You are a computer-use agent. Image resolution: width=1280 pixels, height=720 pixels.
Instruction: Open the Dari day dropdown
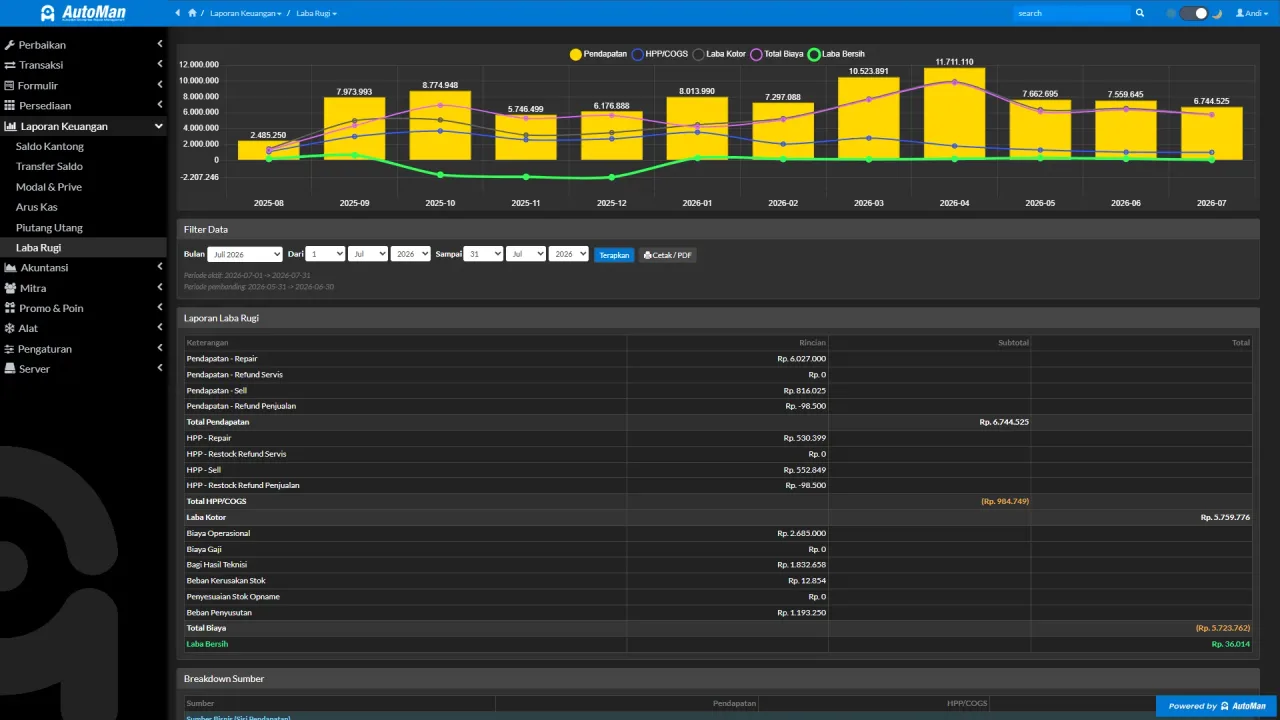click(x=325, y=254)
